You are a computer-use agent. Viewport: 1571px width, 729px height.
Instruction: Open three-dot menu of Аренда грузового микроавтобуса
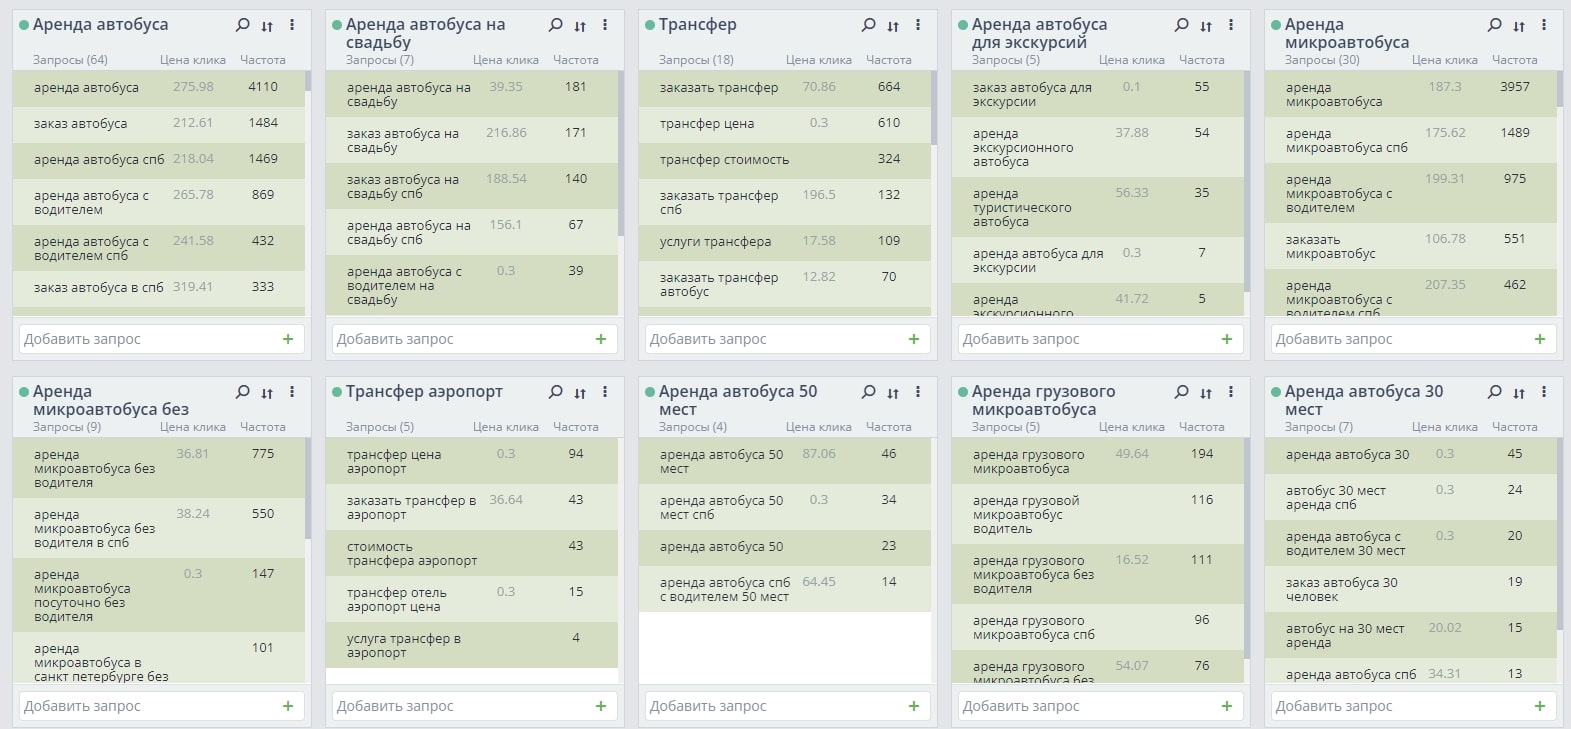pyautogui.click(x=1231, y=392)
